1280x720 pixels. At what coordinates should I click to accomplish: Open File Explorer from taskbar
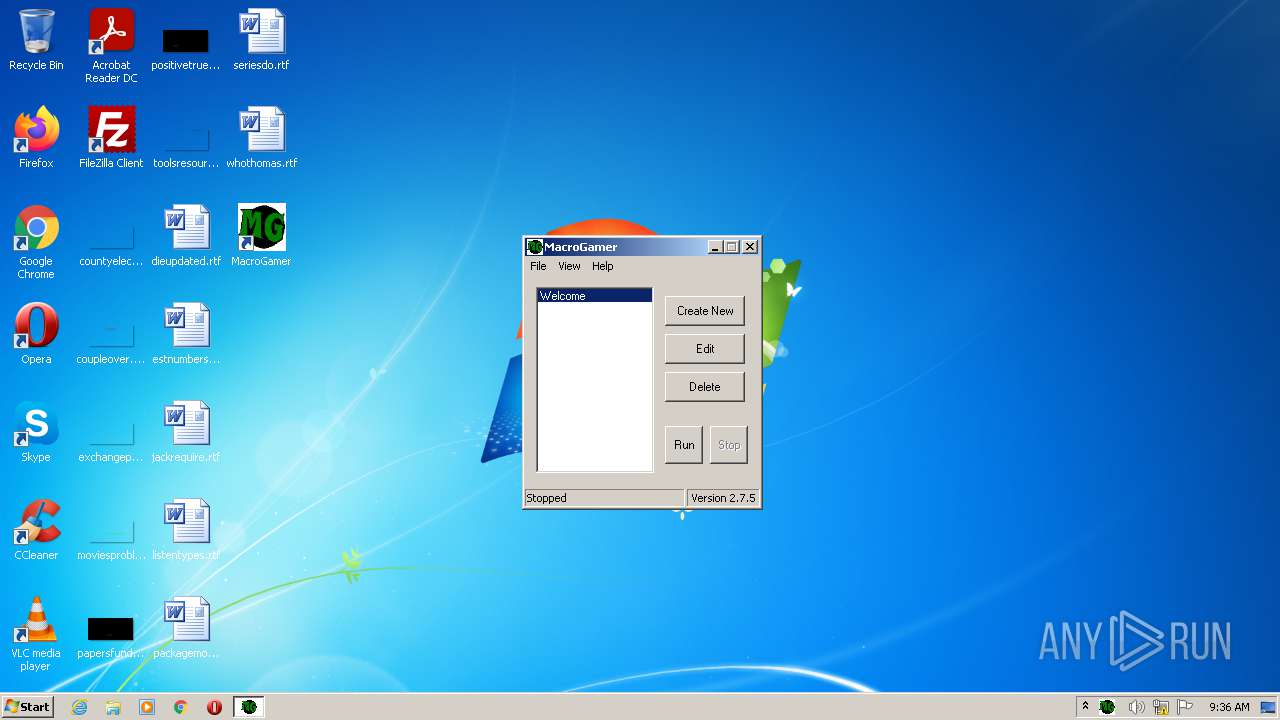point(113,707)
